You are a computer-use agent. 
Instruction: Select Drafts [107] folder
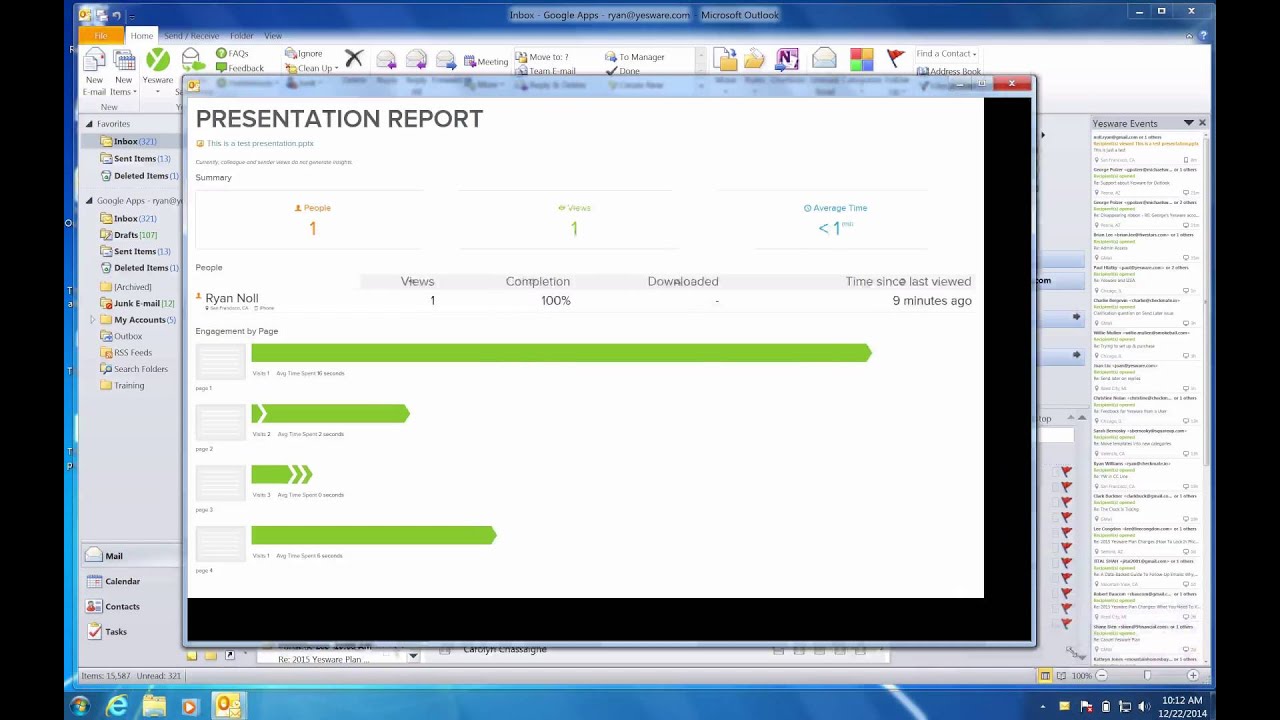tap(128, 235)
